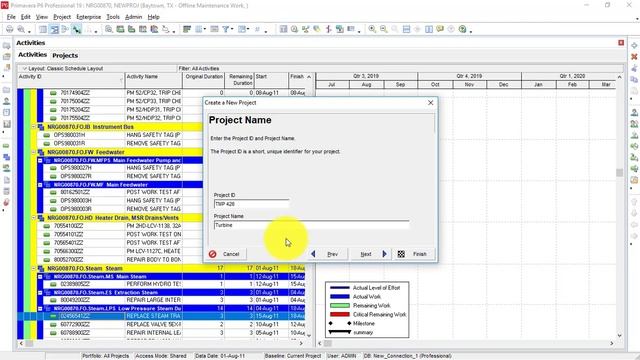Viewport: 640px width, 360px height.
Task: Select the Activities tab
Action: tap(33, 55)
